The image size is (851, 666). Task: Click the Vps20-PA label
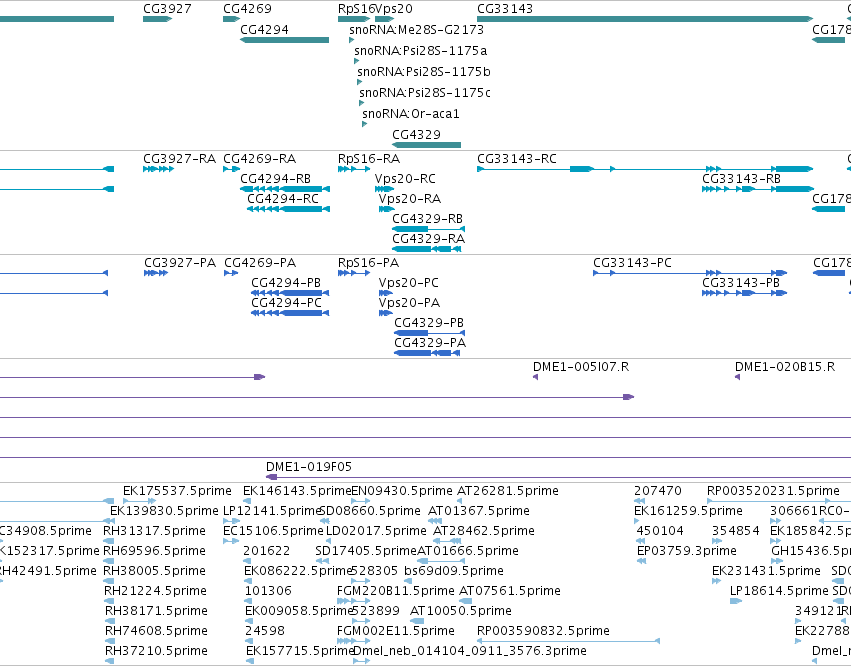[409, 303]
